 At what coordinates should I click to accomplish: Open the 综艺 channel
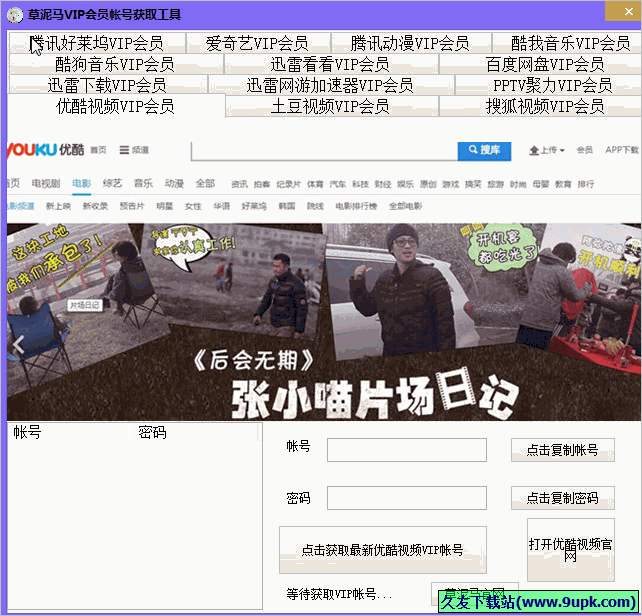(112, 183)
